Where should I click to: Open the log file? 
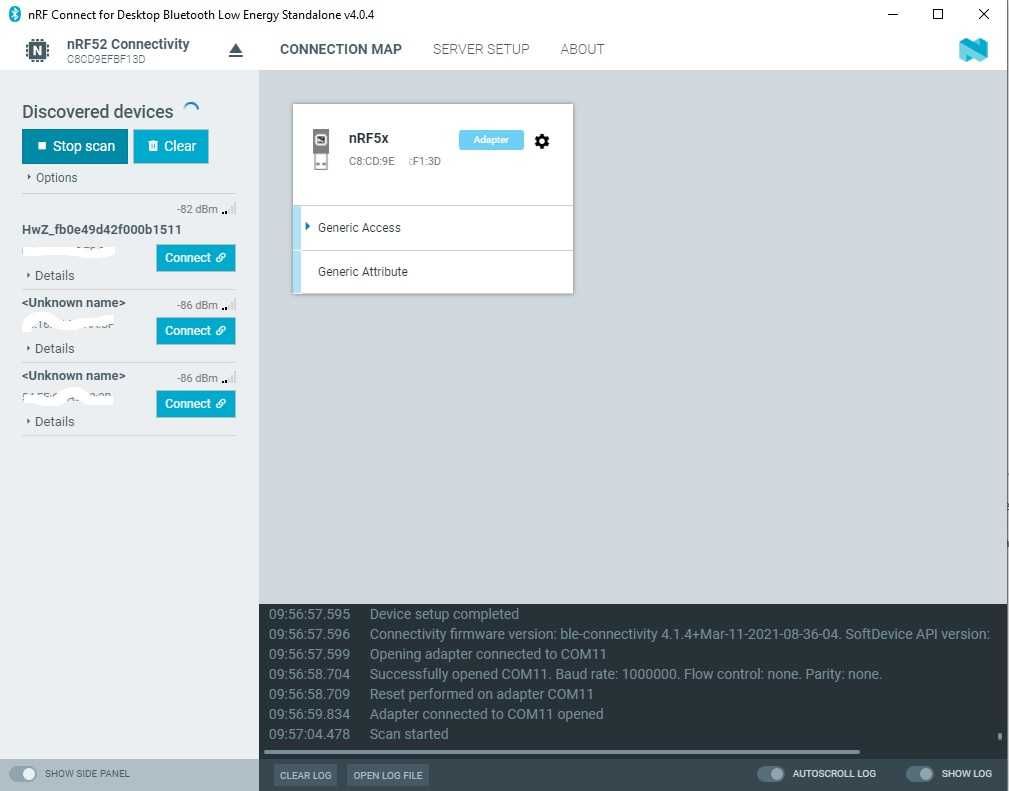(387, 775)
